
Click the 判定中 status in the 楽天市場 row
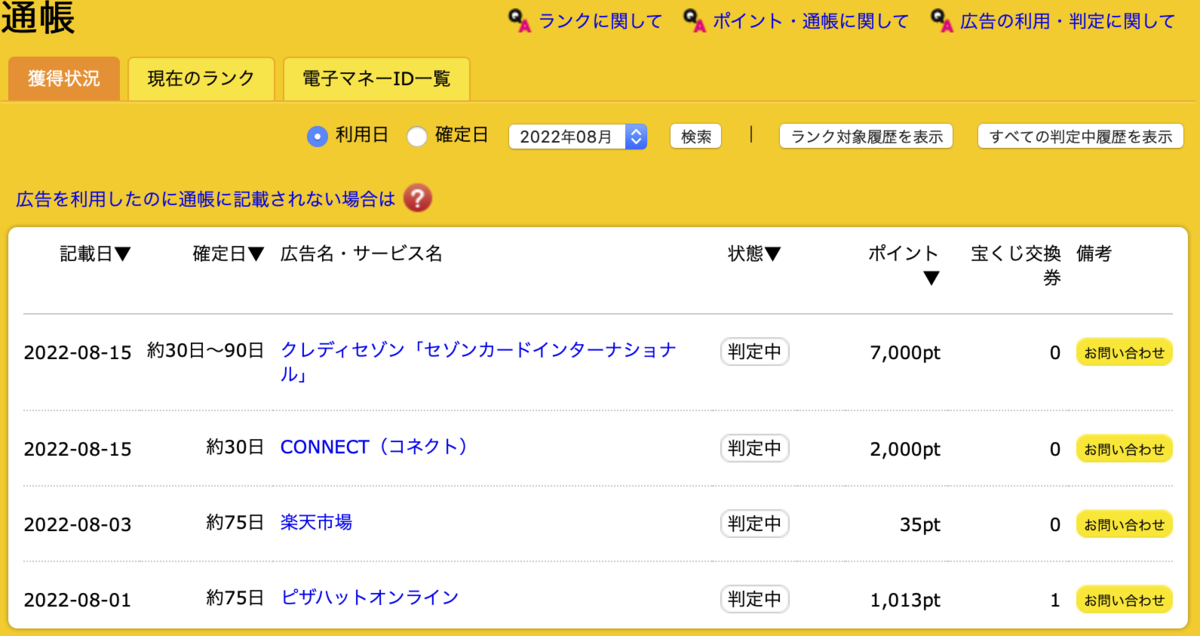pos(755,524)
